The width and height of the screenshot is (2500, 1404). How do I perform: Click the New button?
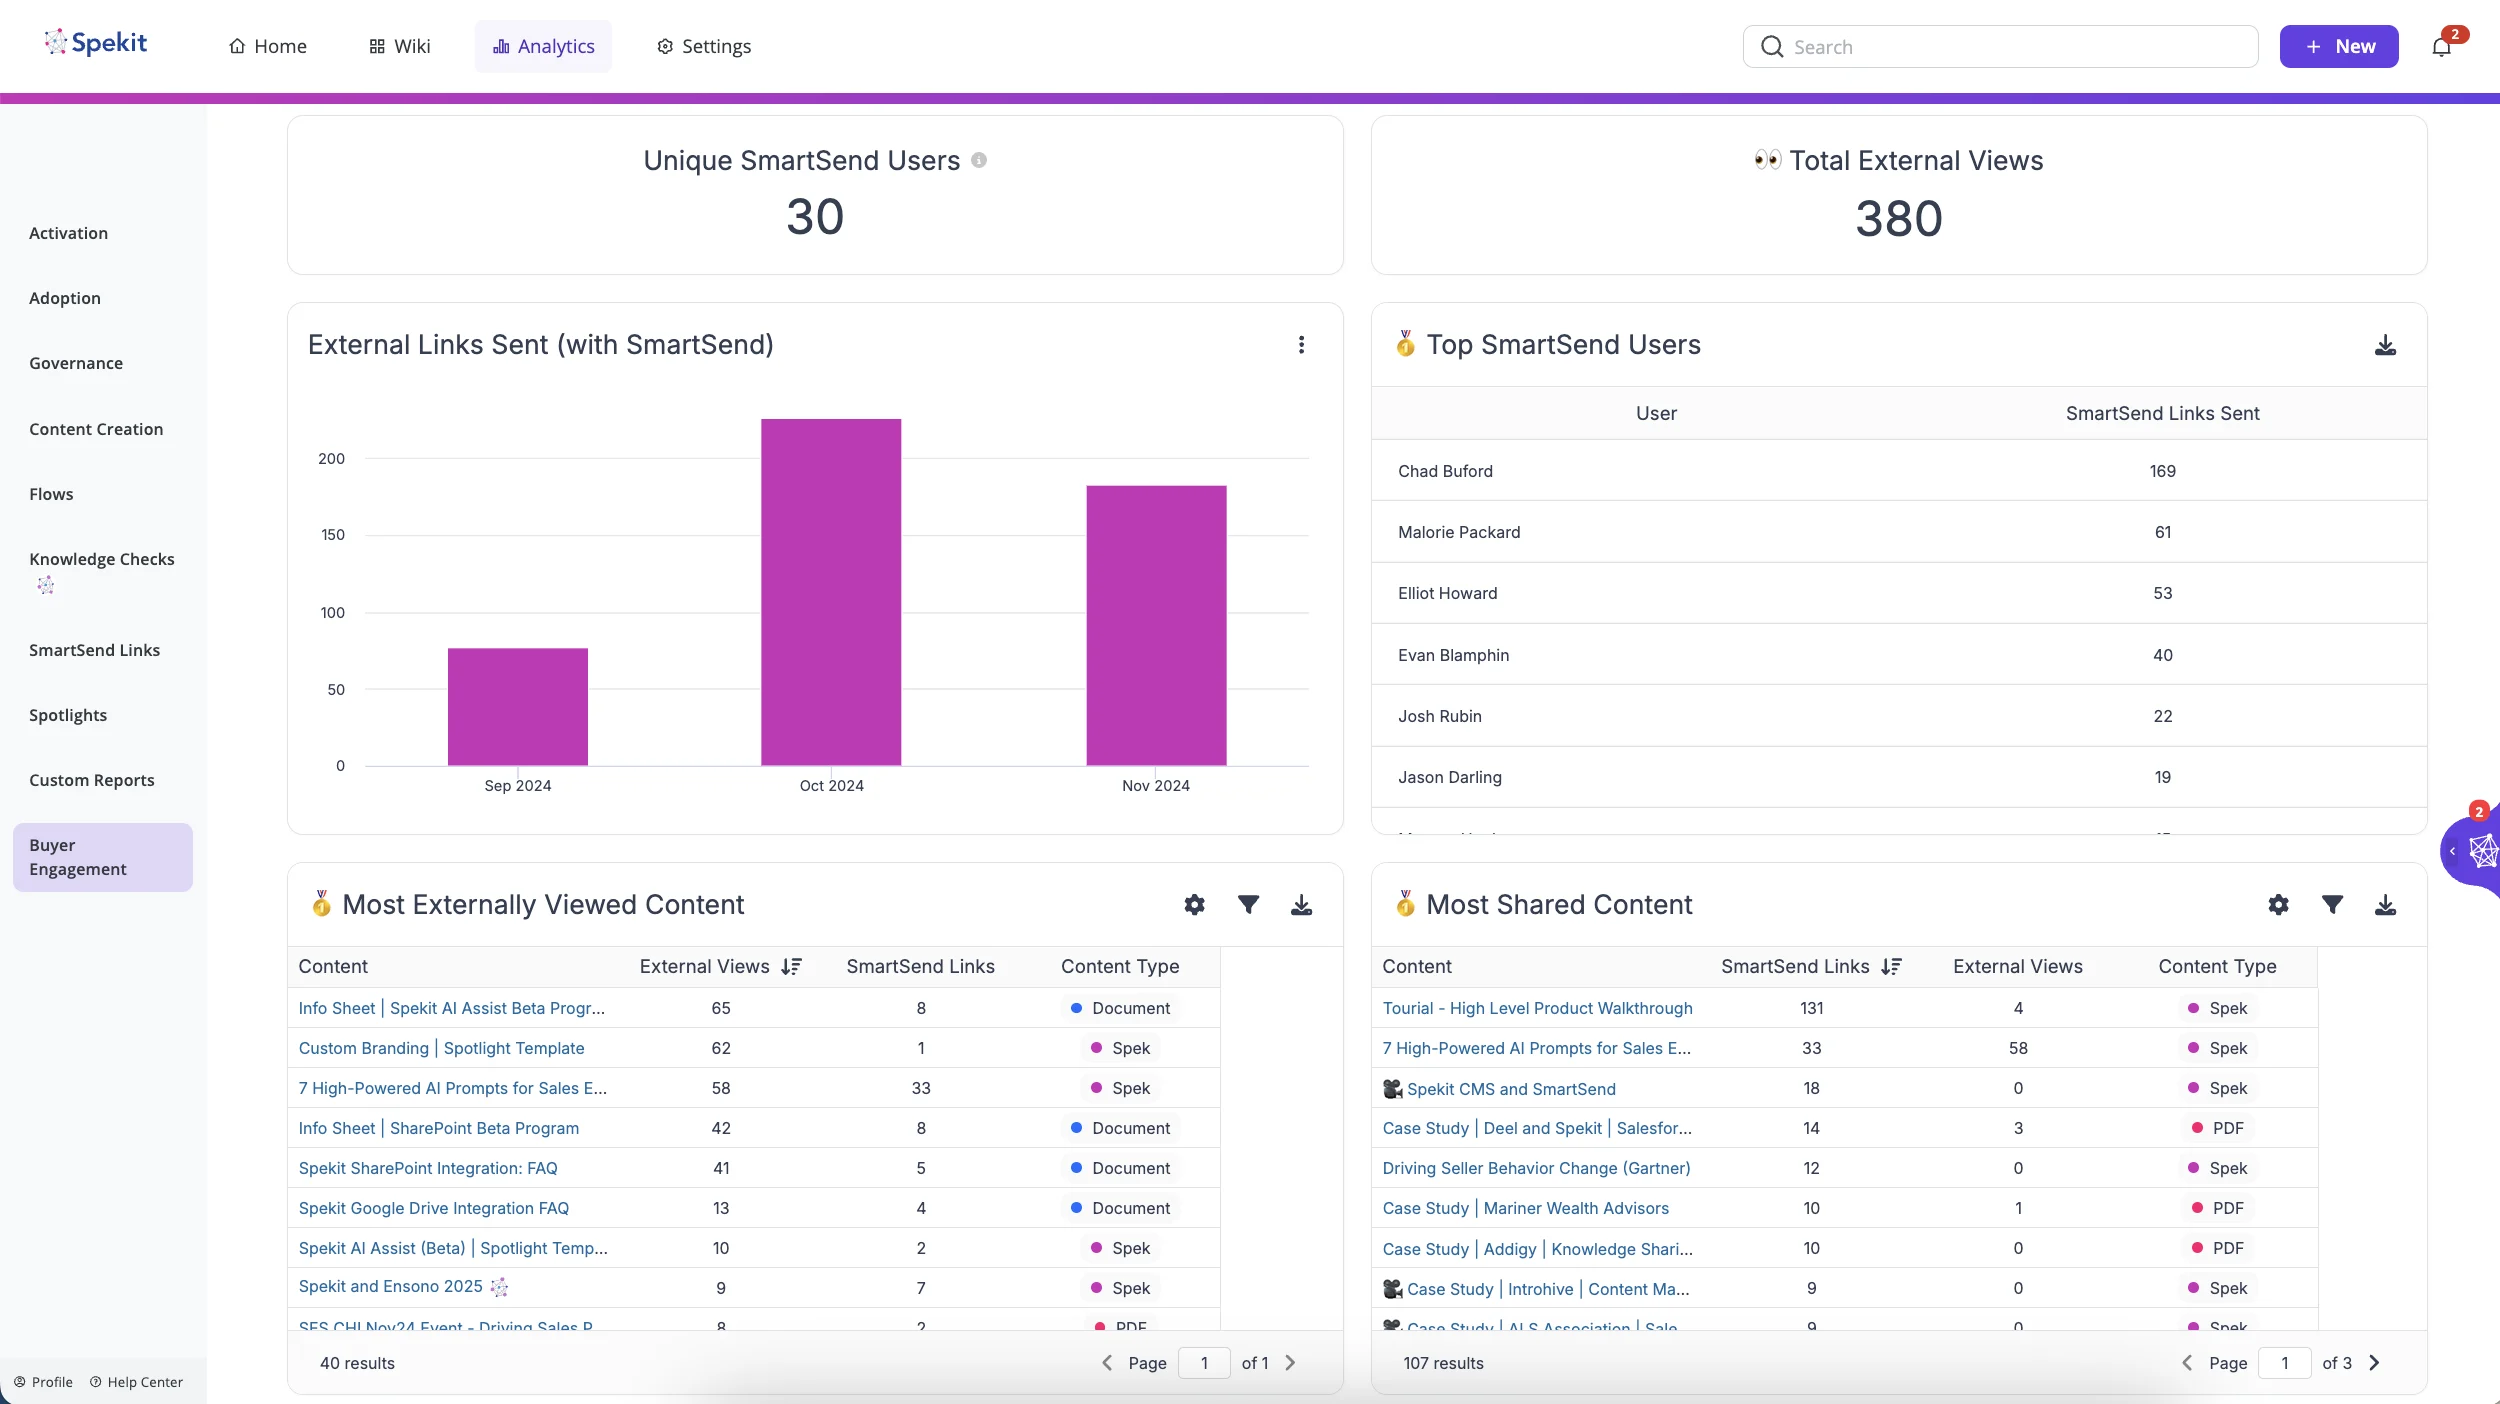click(2339, 47)
